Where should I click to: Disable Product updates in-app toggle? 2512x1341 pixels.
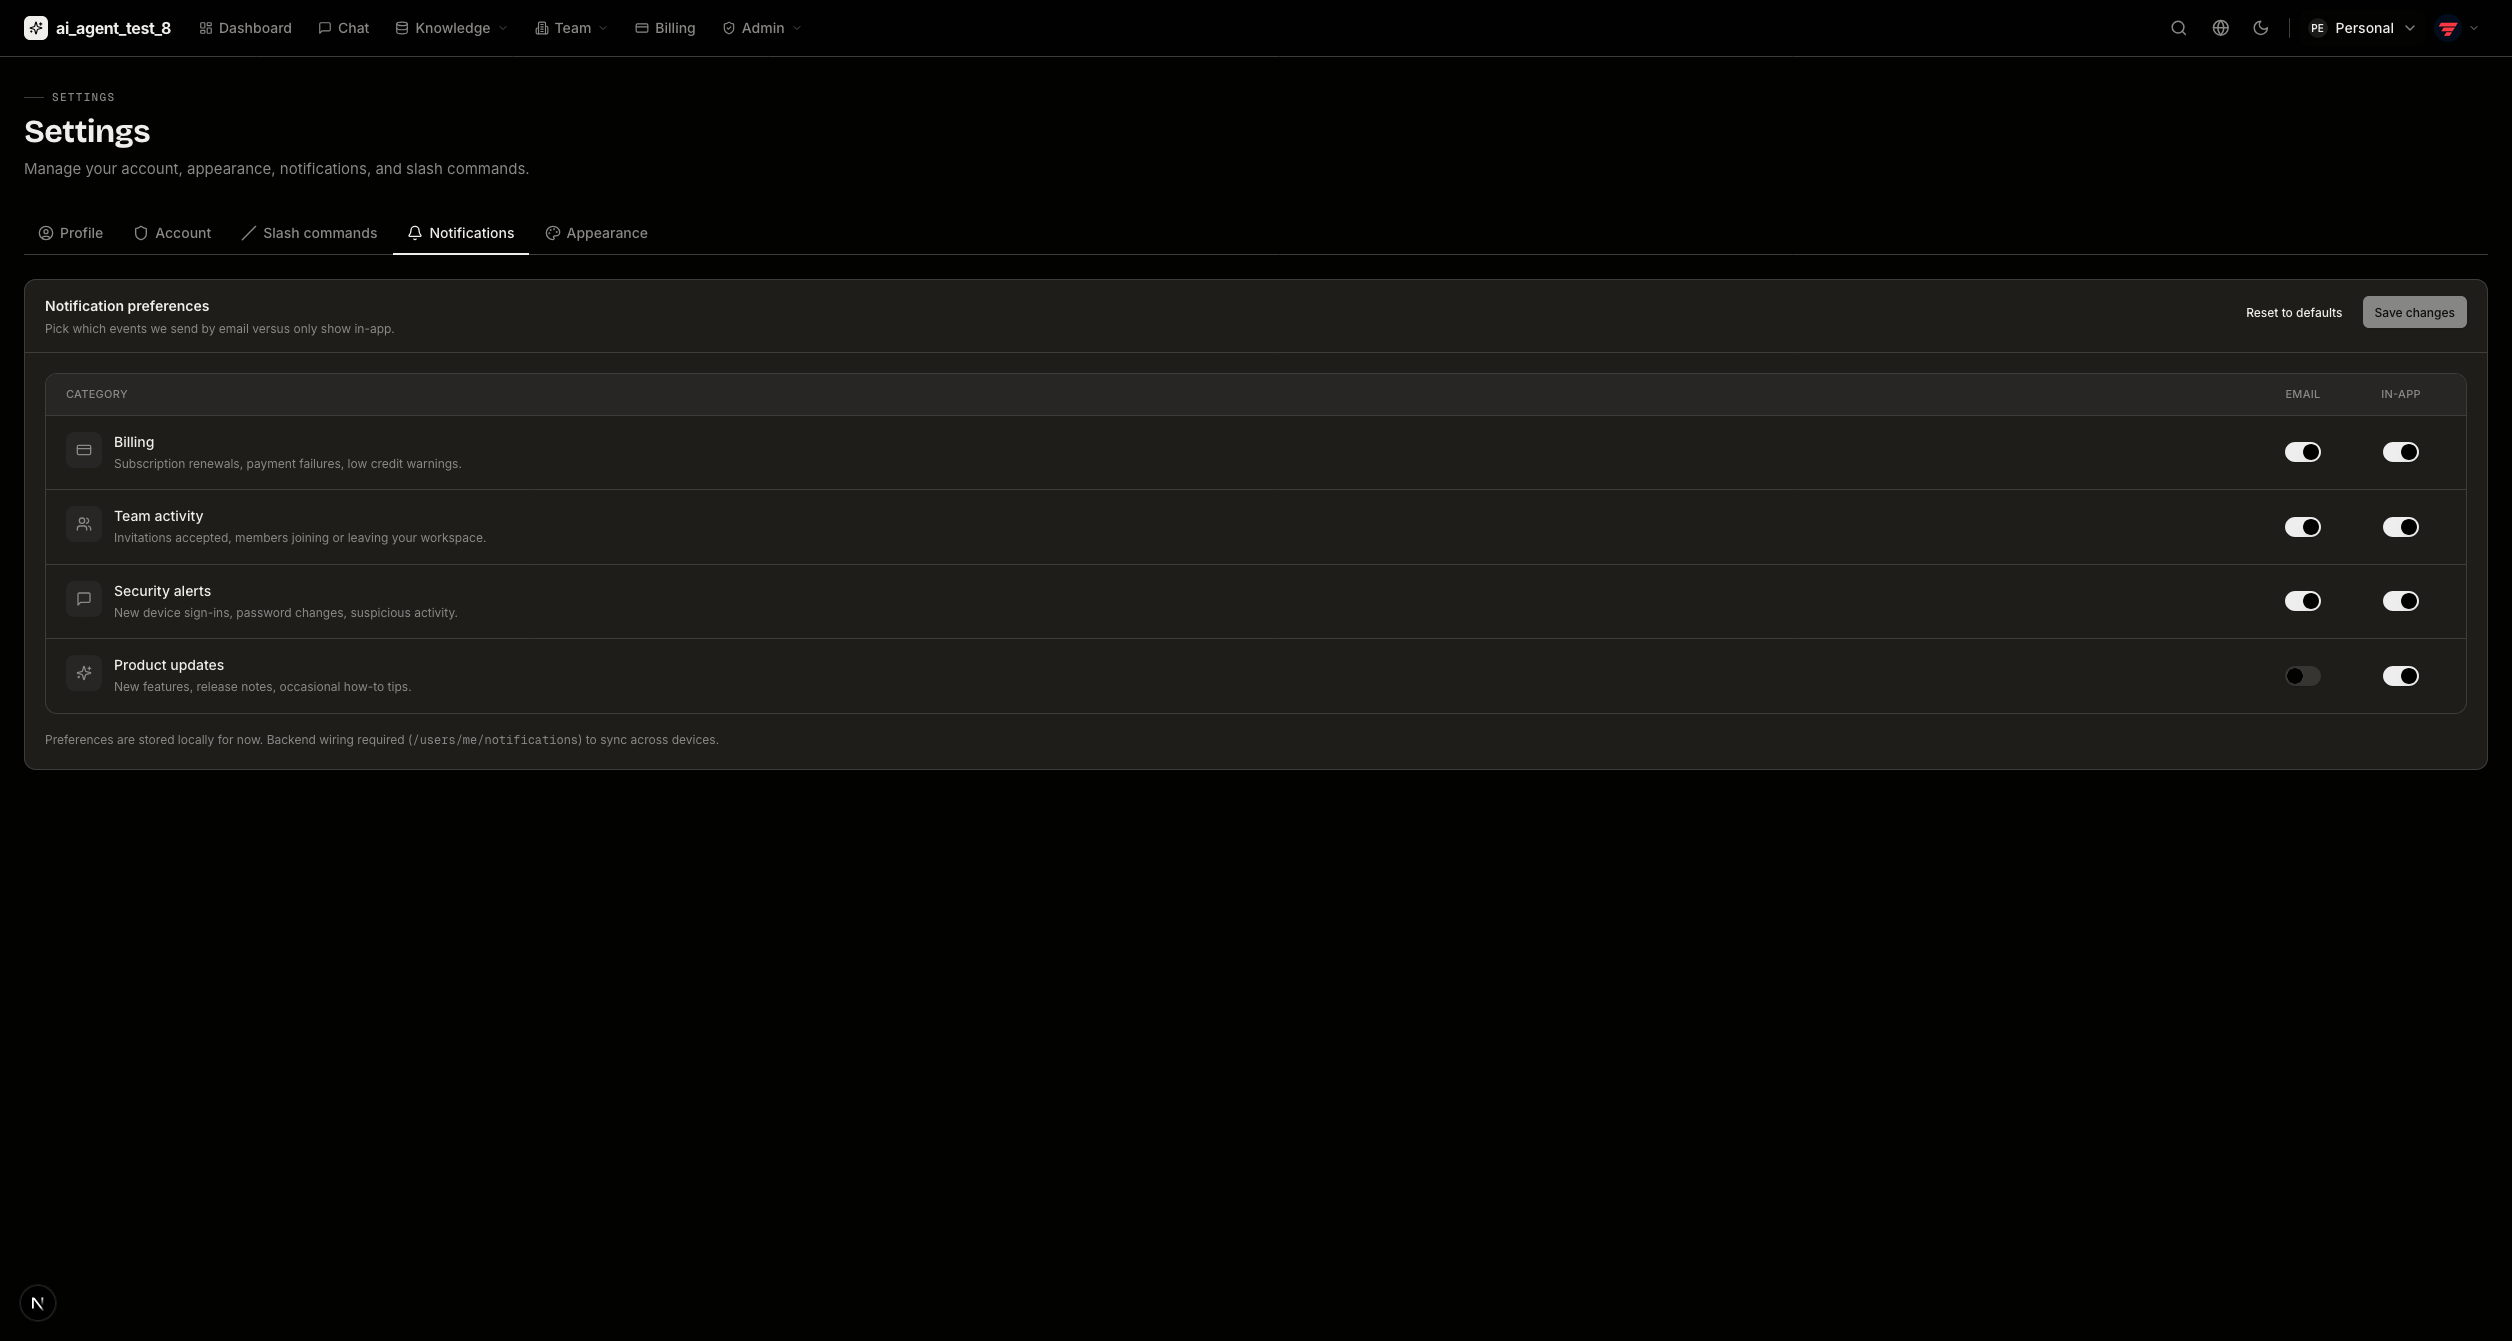tap(2400, 676)
